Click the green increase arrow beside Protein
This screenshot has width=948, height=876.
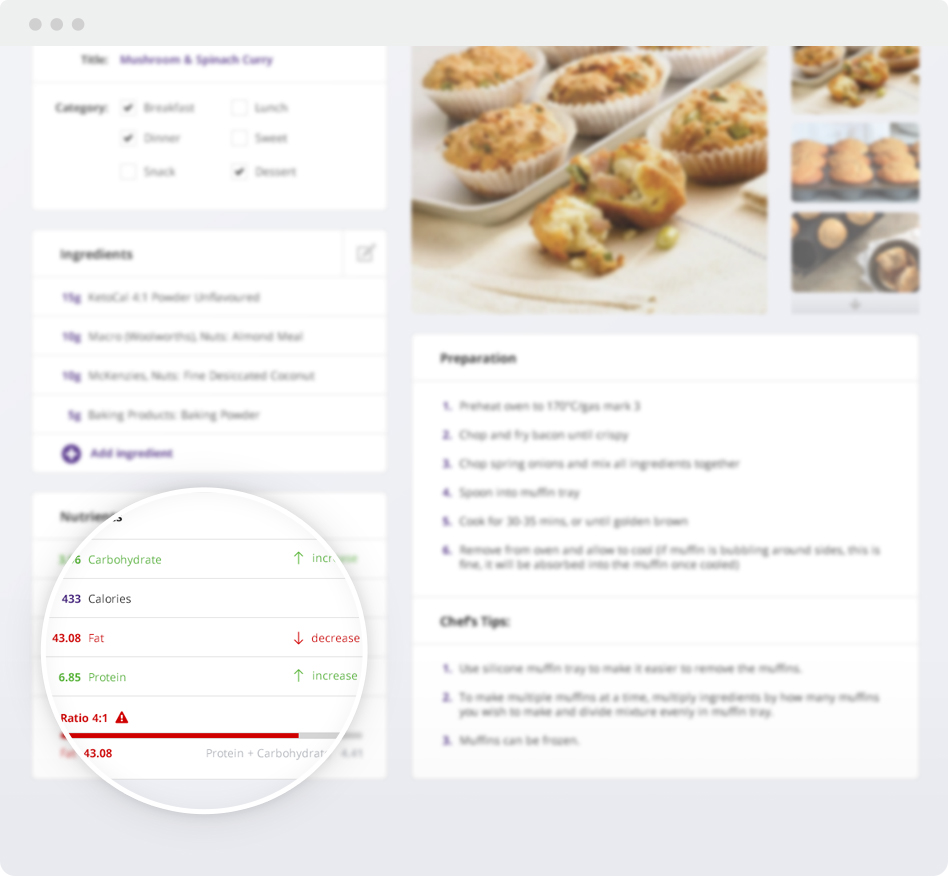[x=298, y=675]
